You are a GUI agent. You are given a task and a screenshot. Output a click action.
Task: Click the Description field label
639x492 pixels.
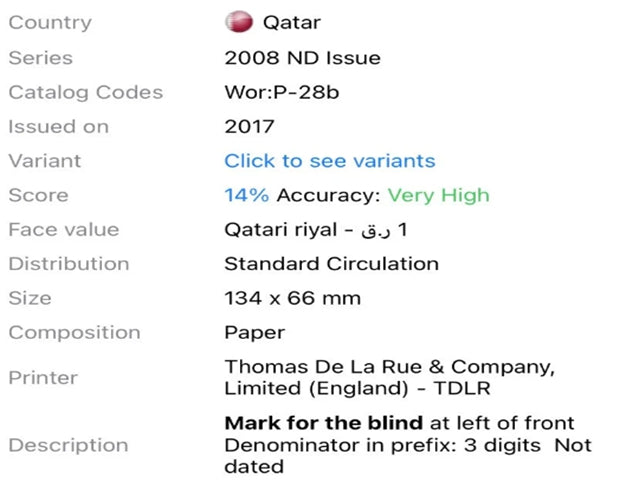(x=68, y=445)
